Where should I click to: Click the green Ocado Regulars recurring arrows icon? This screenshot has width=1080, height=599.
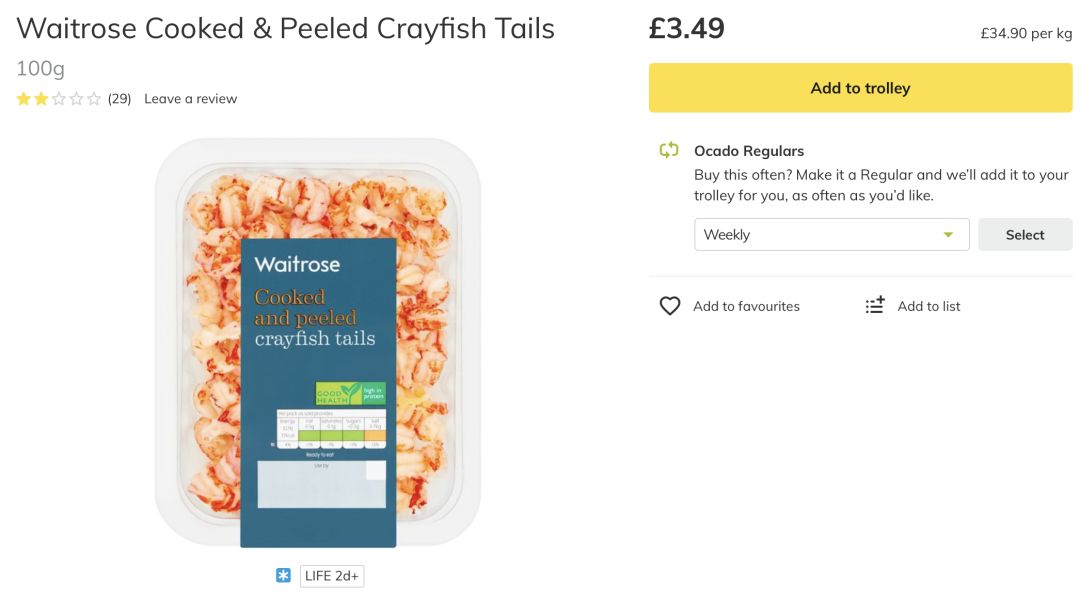pos(669,151)
